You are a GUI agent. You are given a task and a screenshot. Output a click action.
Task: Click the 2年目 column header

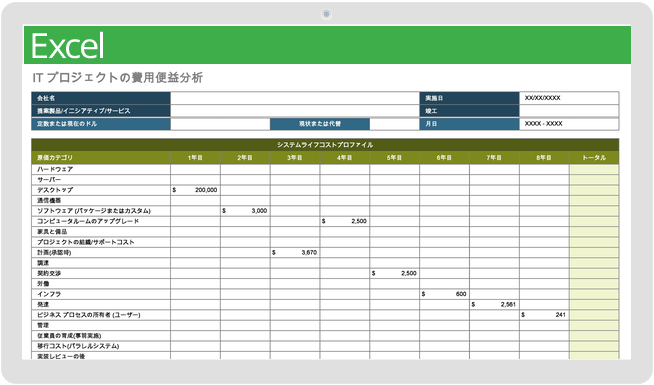click(x=245, y=158)
